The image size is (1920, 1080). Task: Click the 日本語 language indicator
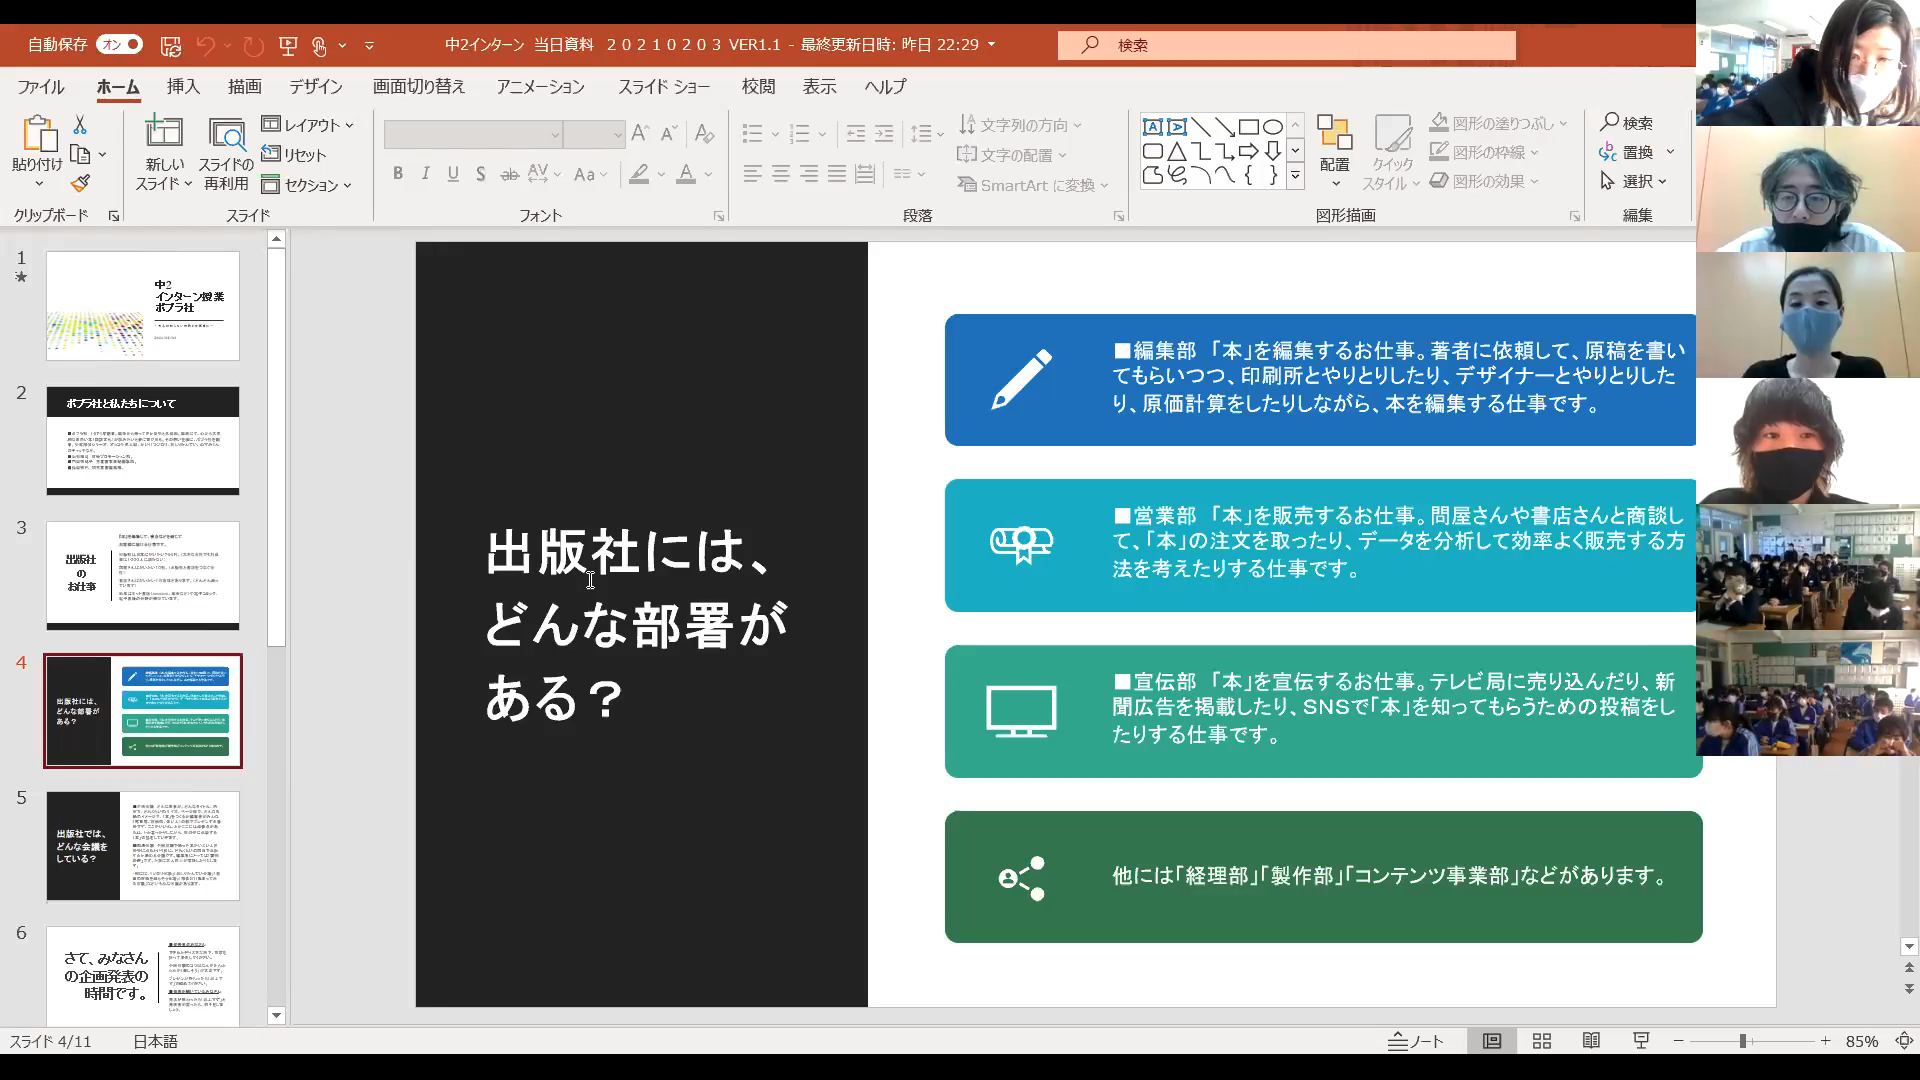click(x=155, y=1041)
